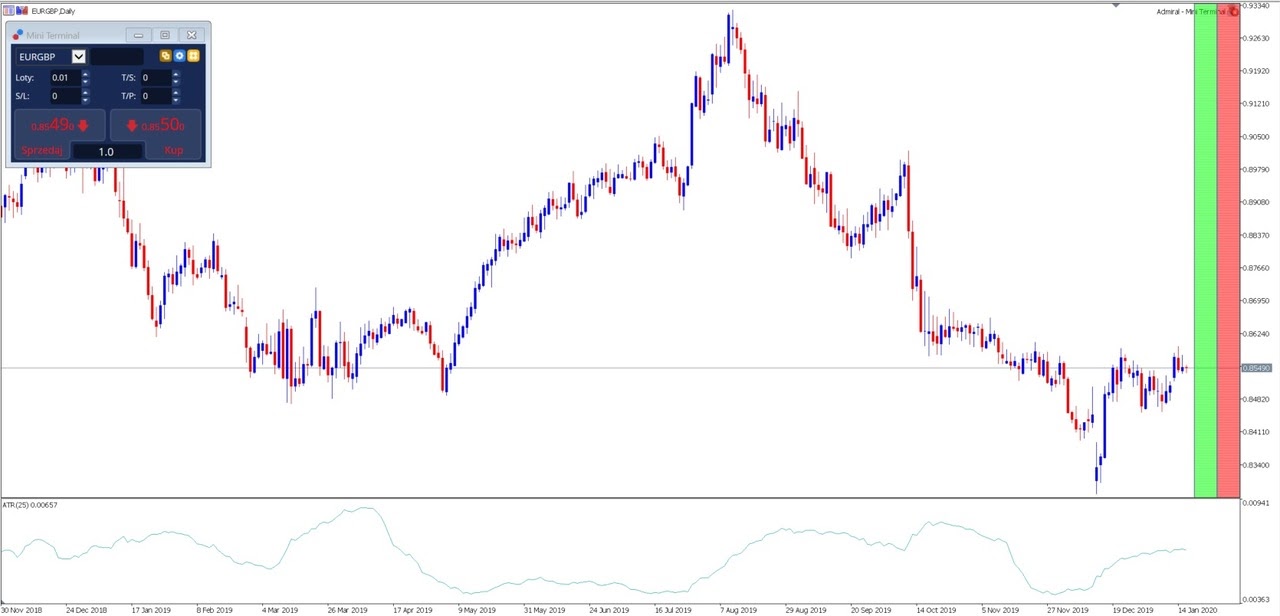This screenshot has height=616, width=1280.
Task: Click the Kup label
Action: pos(174,151)
